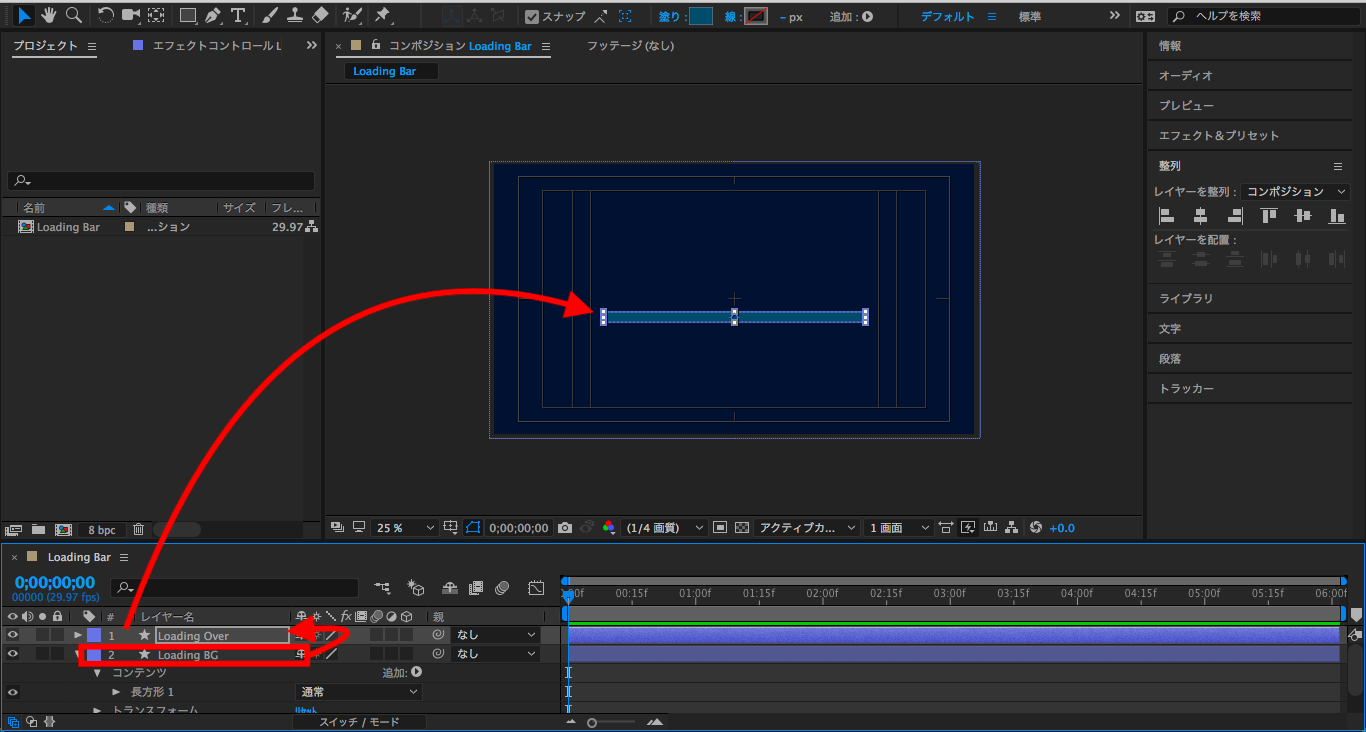Open the エフェクト&プリセット panel
This screenshot has width=1366, height=732.
click(x=1218, y=136)
